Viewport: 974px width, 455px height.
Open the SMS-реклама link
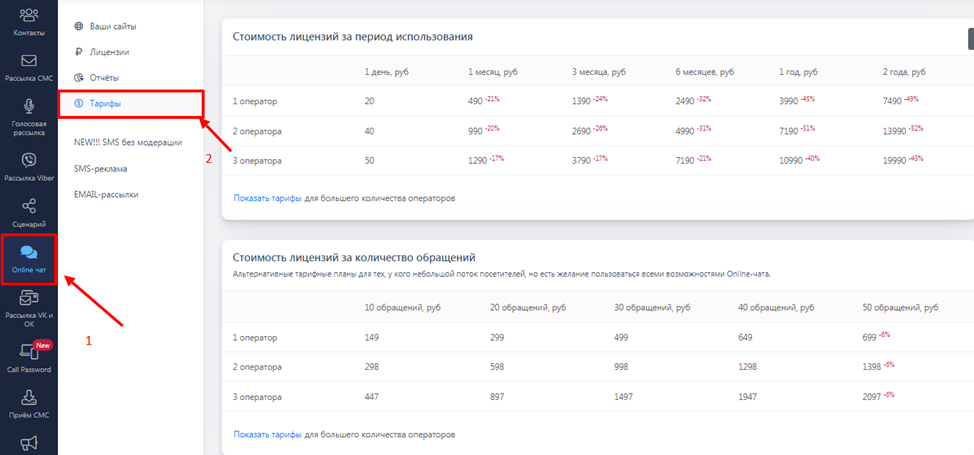(105, 168)
